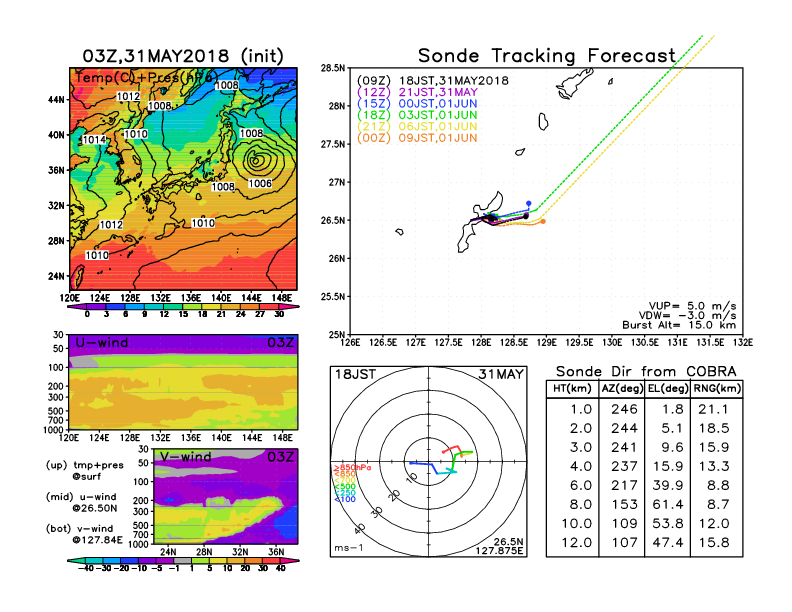Select azimuth value '246' in table
Screen dimensions: 792x612
(624, 409)
